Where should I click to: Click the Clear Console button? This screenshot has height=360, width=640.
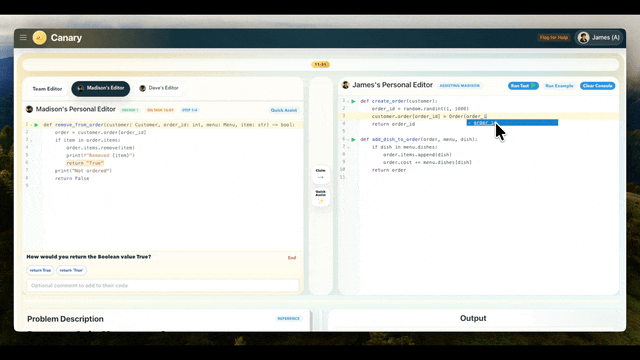coord(598,86)
